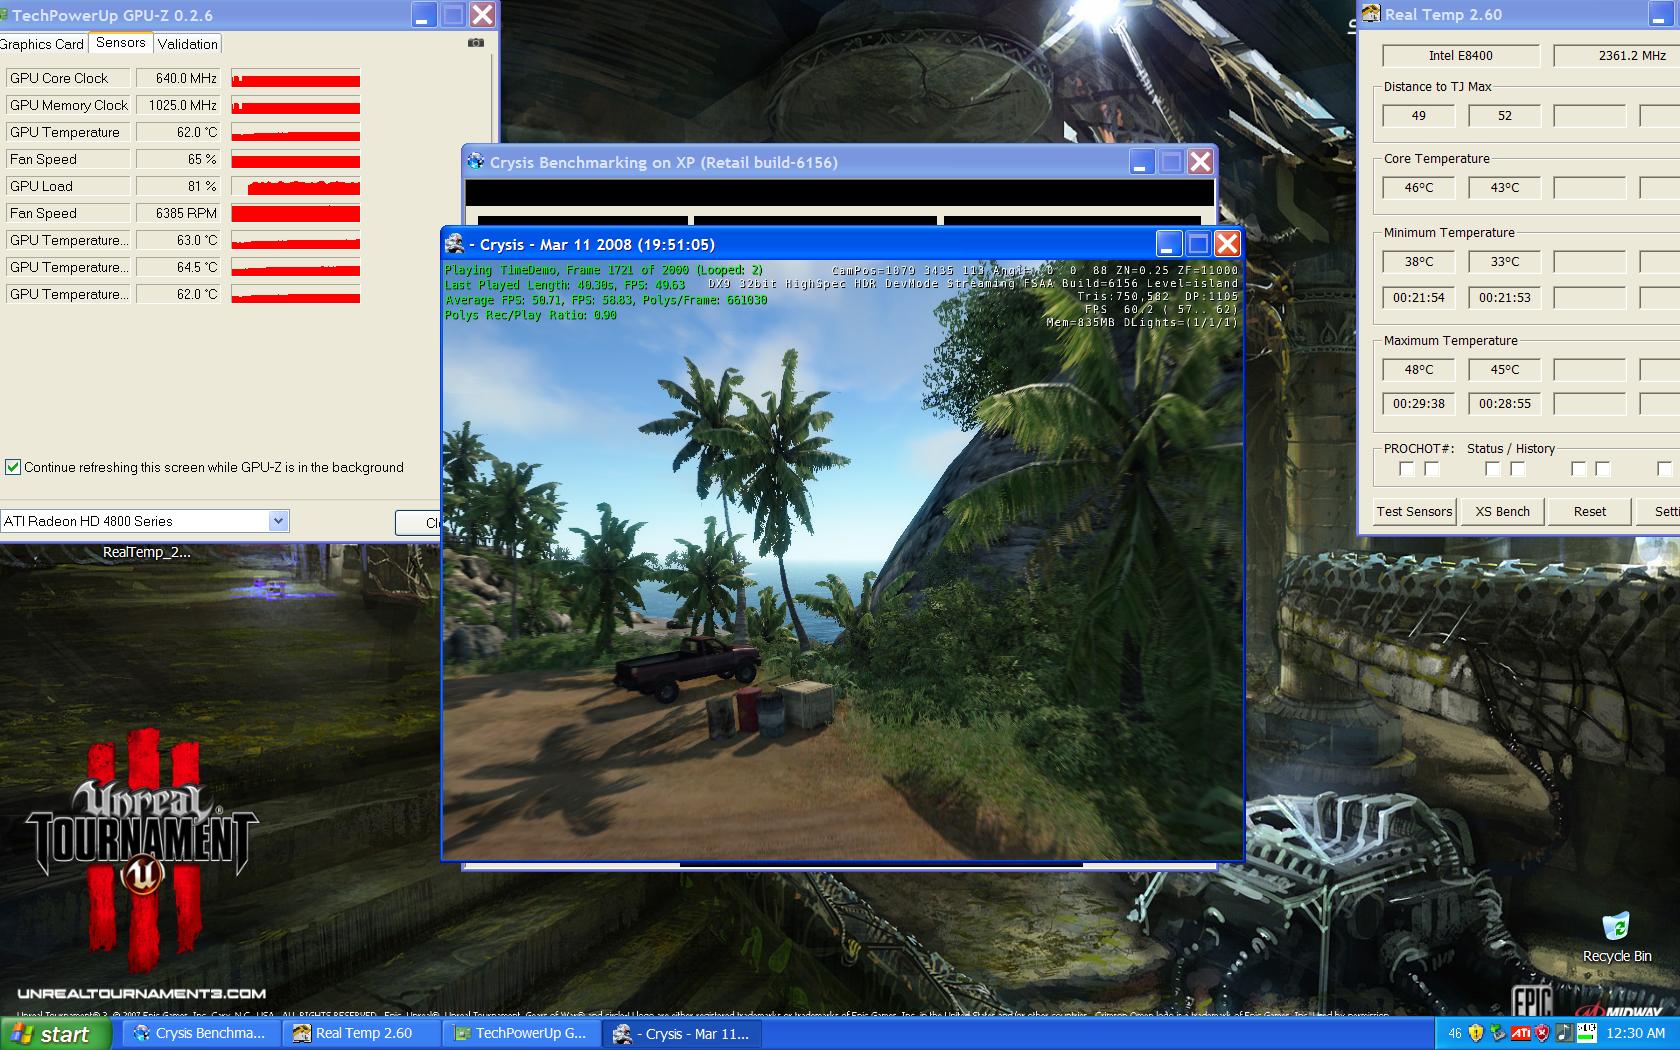Screen dimensions: 1680x1050
Task: Click the 38°C minimum temperature field
Action: (1418, 262)
